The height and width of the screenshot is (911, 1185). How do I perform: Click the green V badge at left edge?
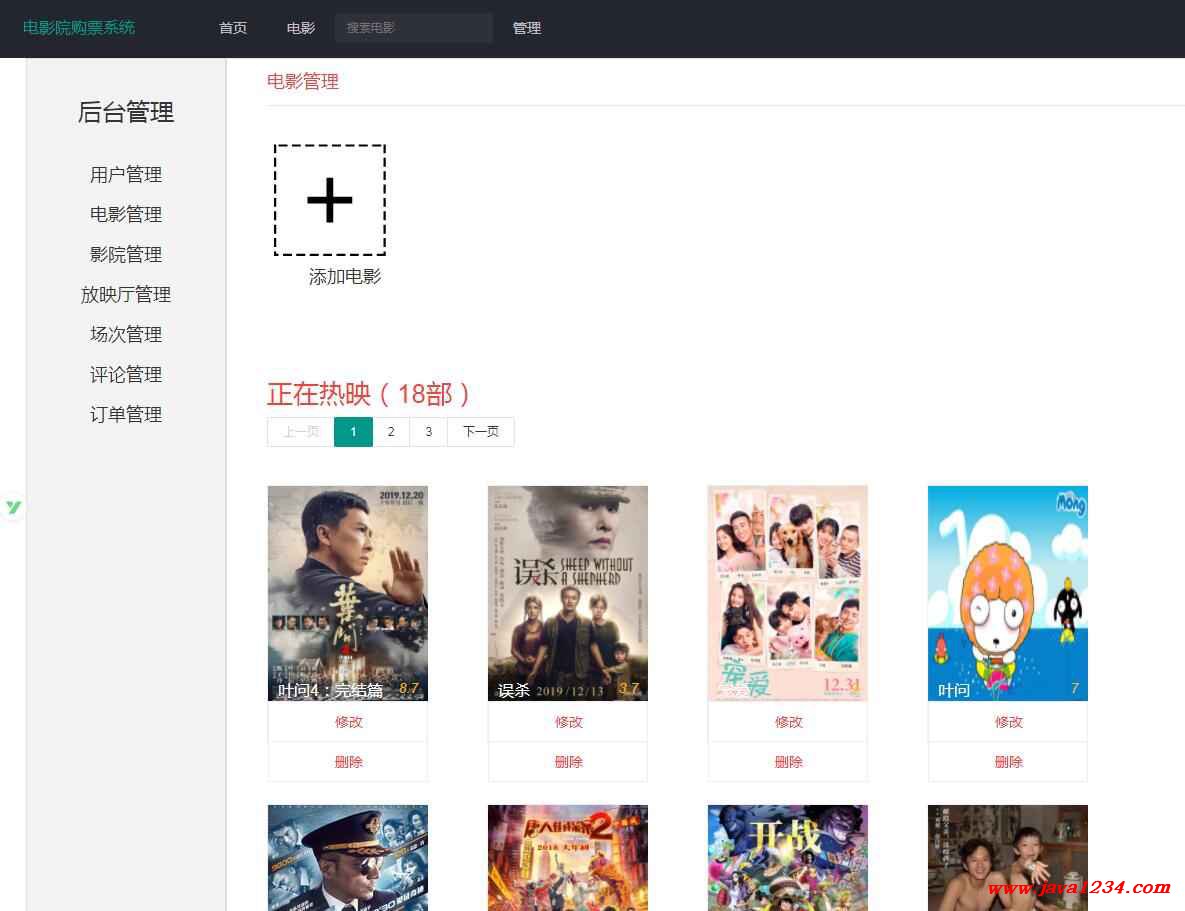[x=14, y=507]
